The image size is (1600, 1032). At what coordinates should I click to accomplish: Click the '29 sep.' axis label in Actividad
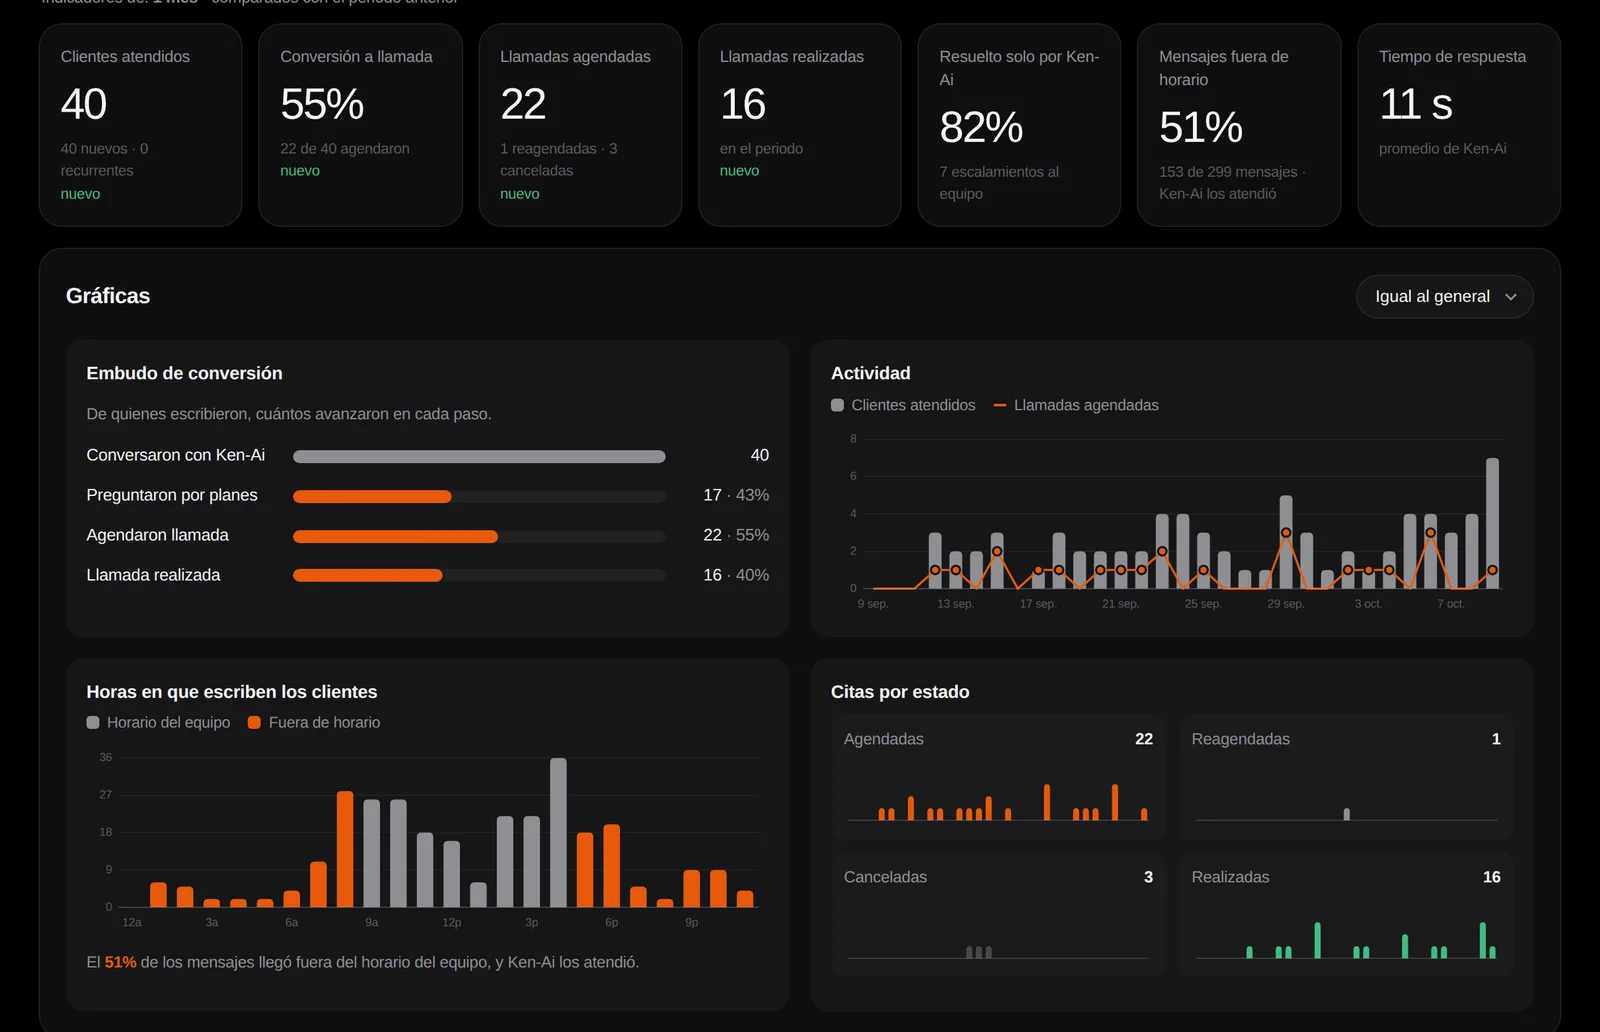click(x=1286, y=604)
